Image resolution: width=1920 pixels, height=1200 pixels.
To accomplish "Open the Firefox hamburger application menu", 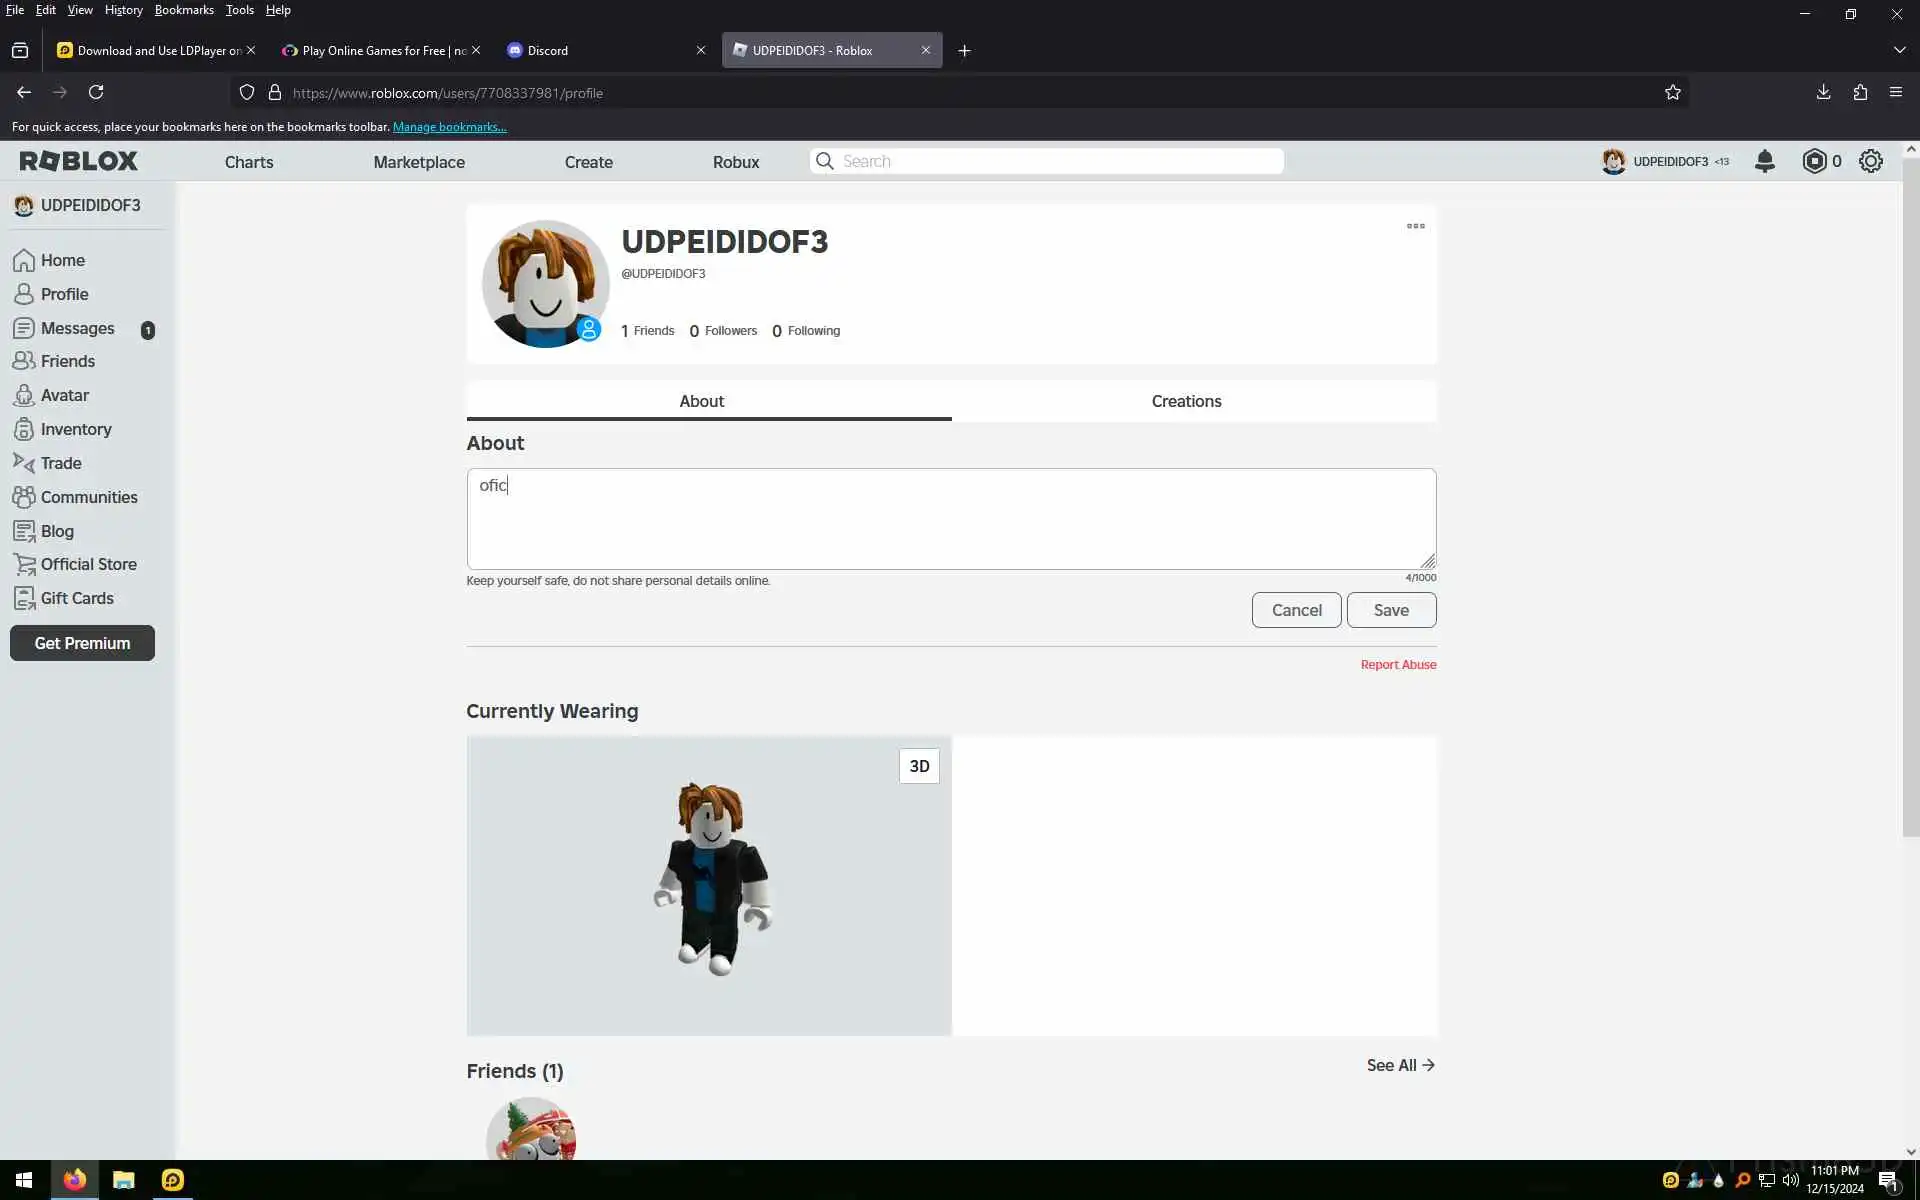I will click(1895, 92).
